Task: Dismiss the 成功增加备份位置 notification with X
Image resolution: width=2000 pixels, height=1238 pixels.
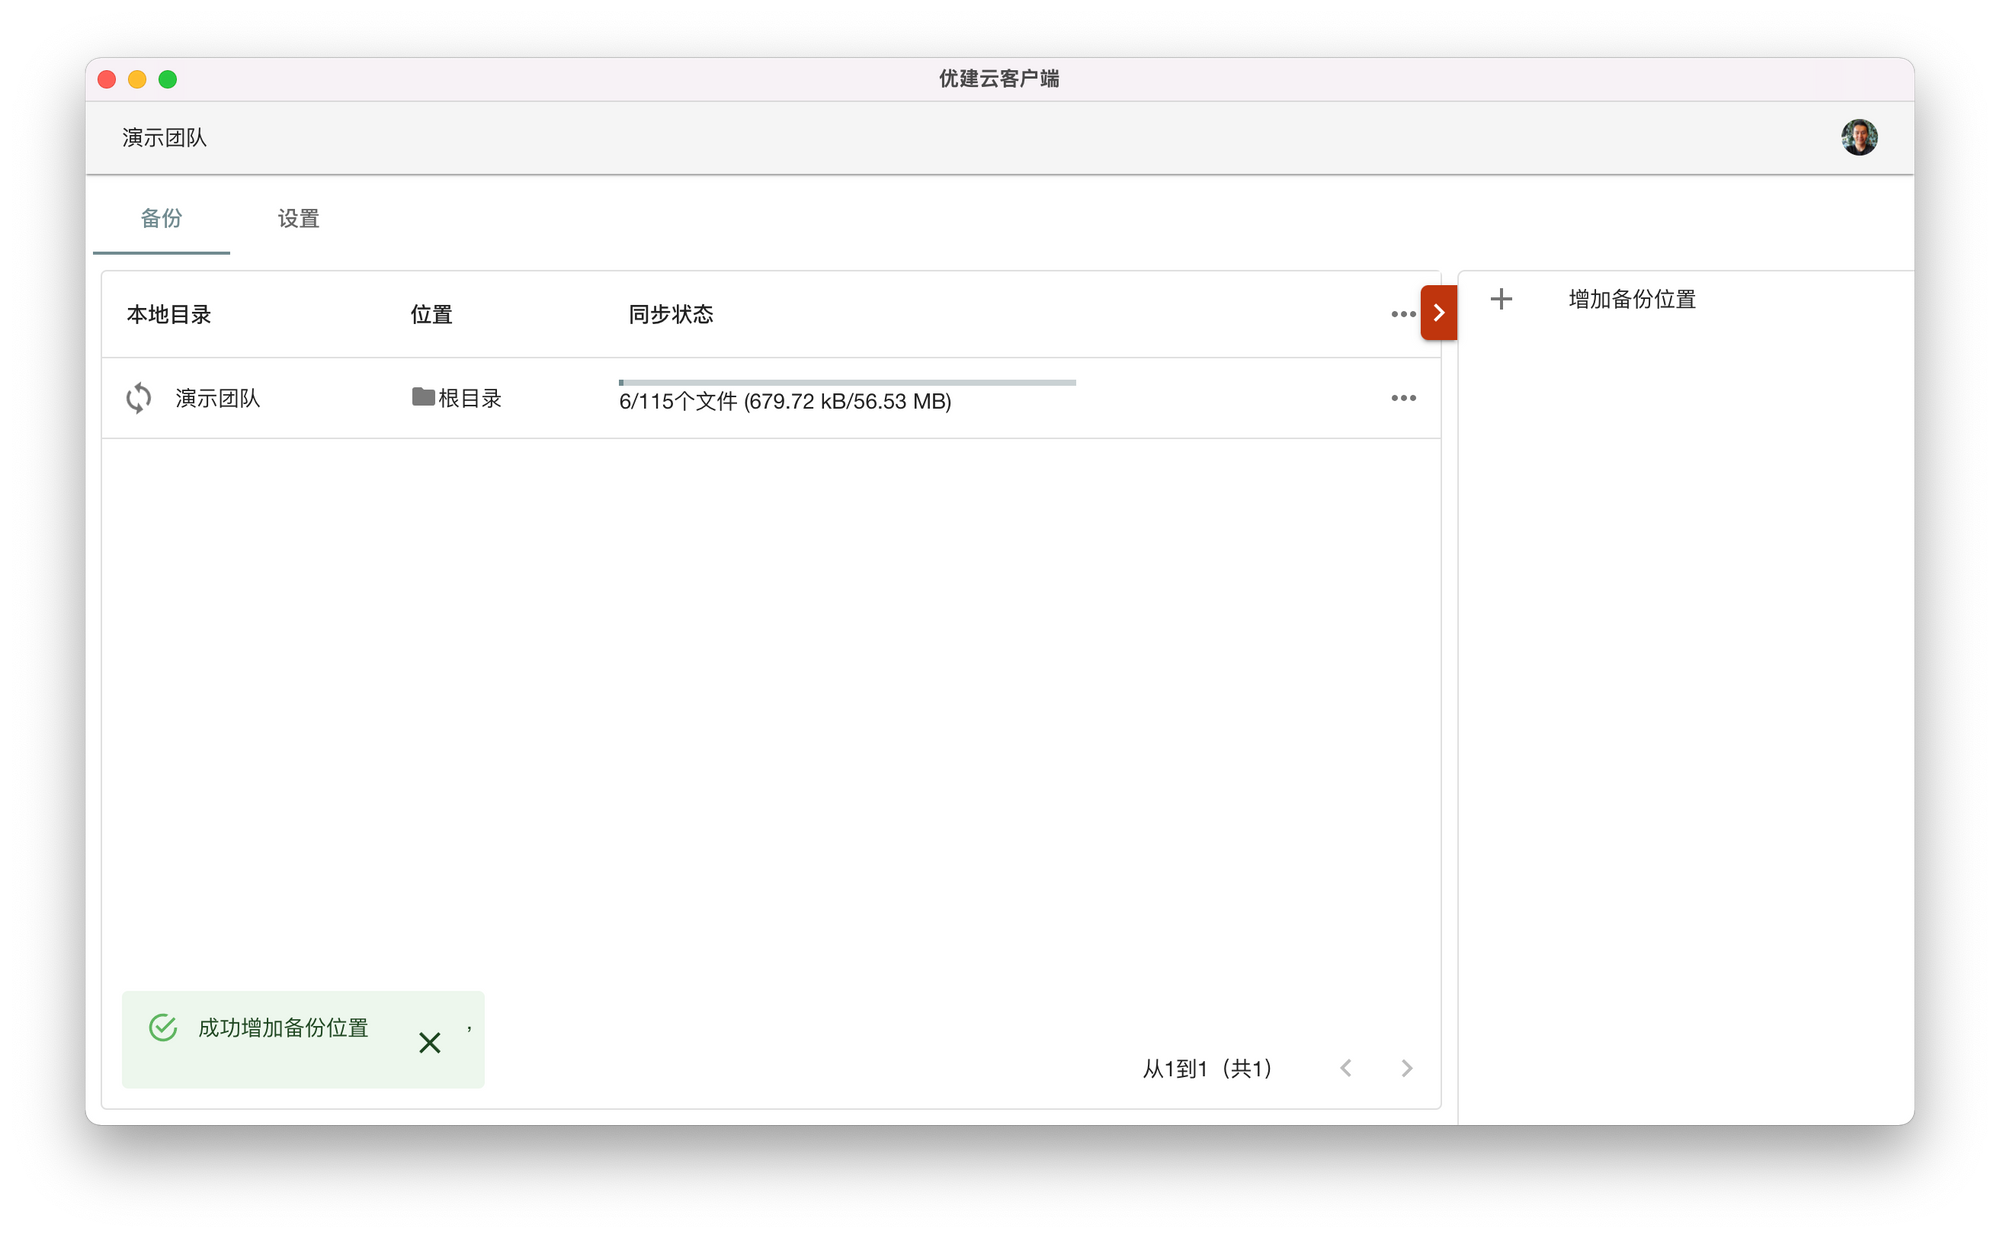Action: [430, 1043]
